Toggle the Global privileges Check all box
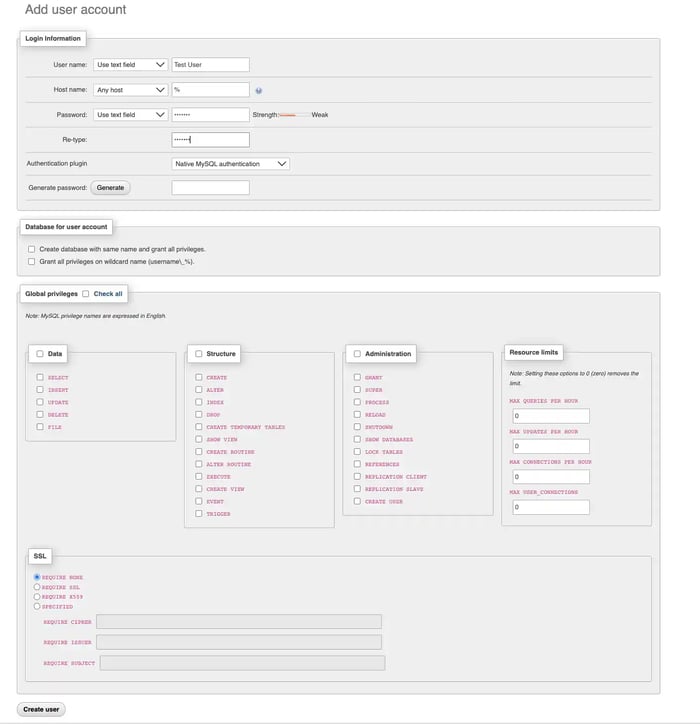This screenshot has height=724, width=700. coord(86,294)
